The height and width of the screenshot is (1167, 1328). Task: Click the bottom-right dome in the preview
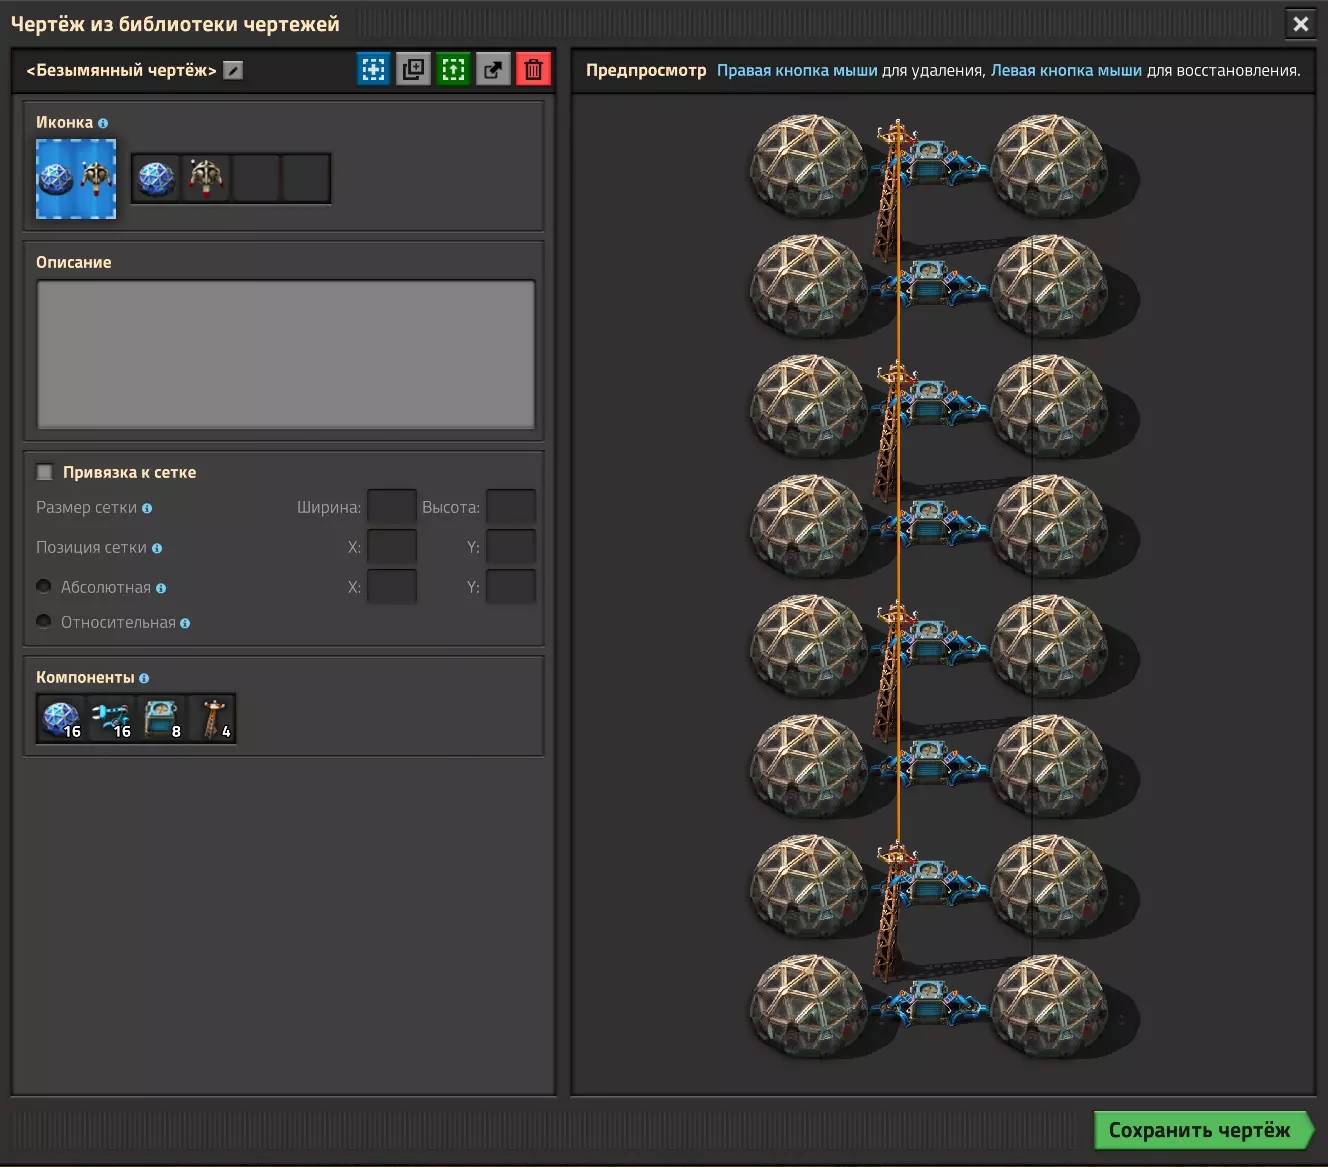tap(1050, 1005)
